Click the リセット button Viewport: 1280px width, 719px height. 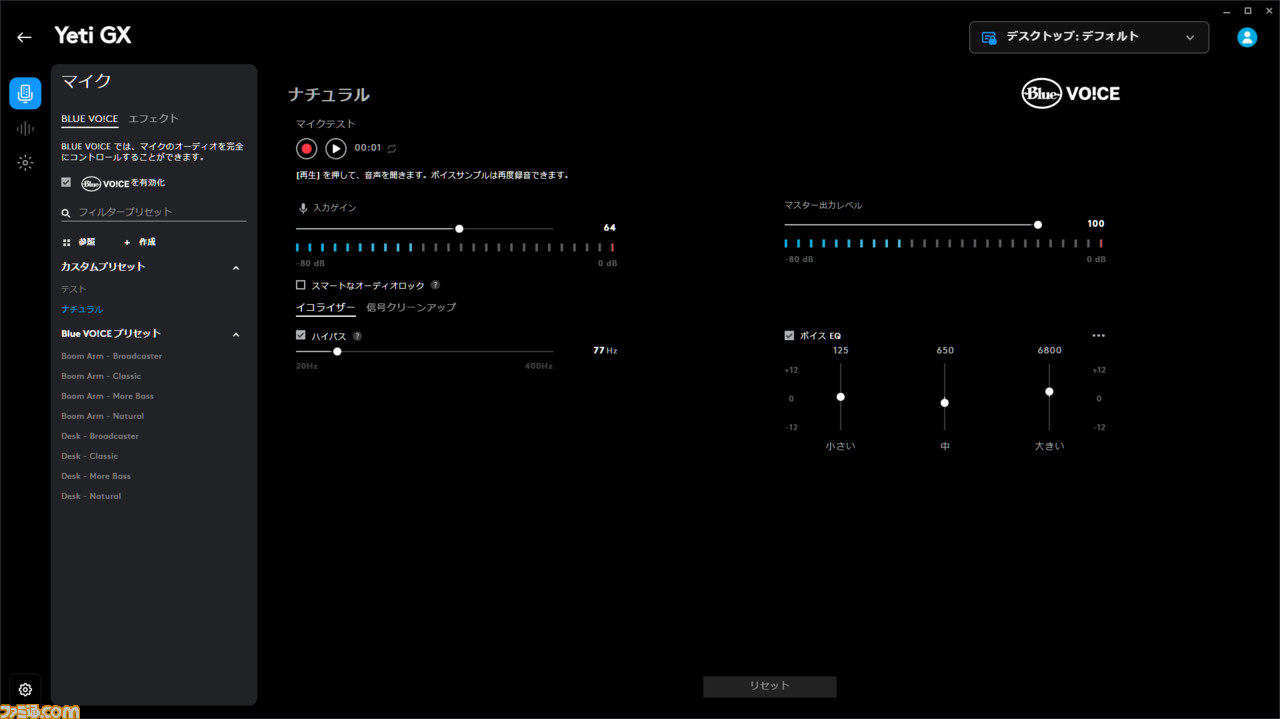point(770,686)
